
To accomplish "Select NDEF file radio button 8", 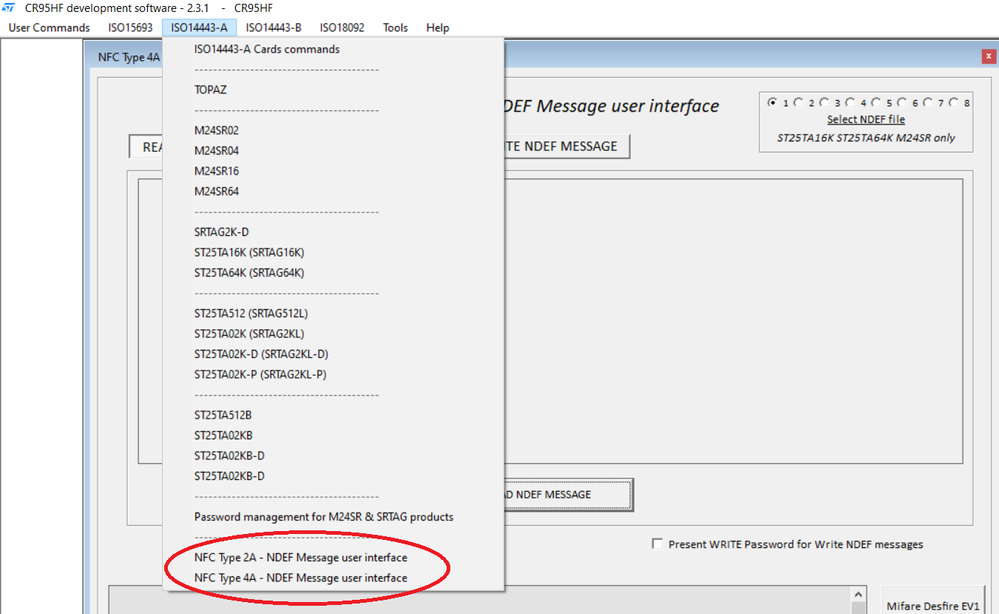I will tap(954, 103).
